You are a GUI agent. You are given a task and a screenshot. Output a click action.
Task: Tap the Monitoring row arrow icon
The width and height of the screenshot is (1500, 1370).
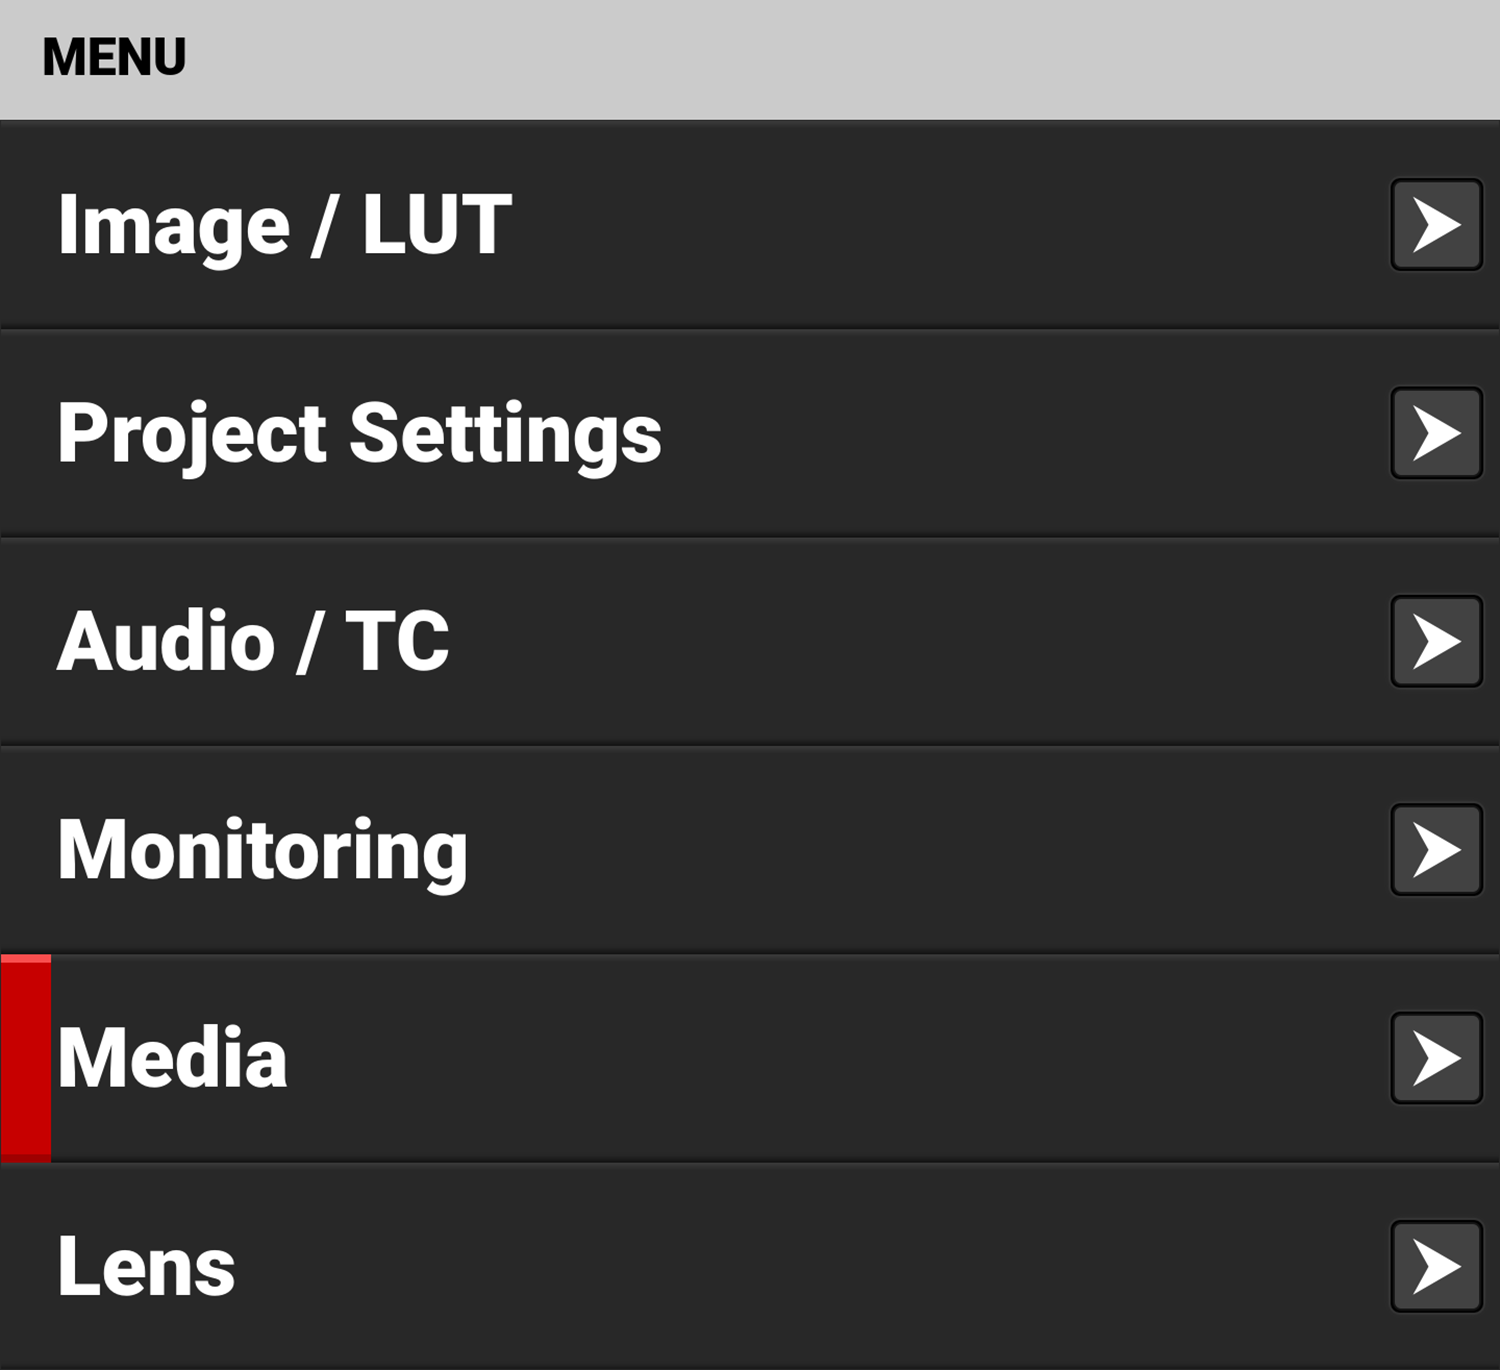pos(1436,850)
